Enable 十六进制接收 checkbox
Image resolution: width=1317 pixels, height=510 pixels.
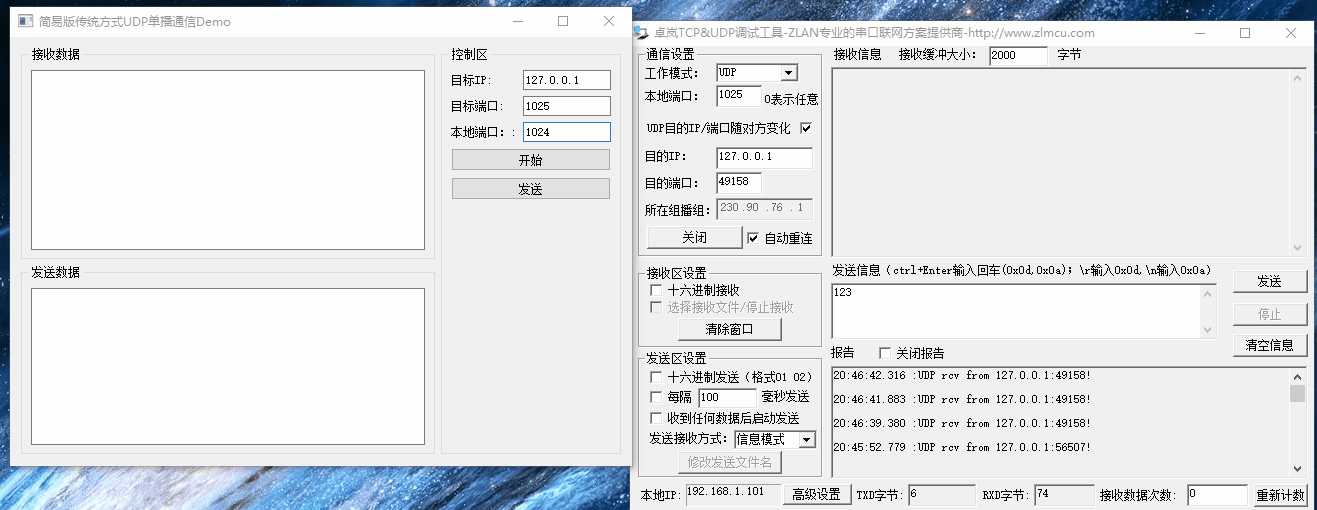tap(656, 290)
